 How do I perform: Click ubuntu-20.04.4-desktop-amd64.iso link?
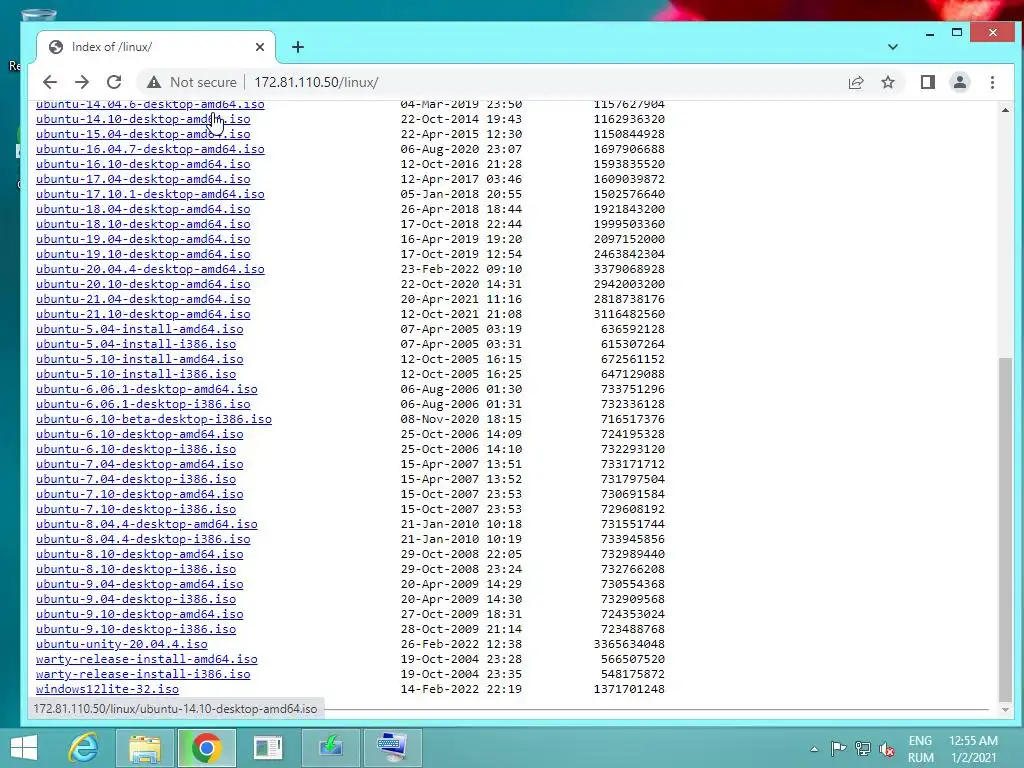coord(150,269)
